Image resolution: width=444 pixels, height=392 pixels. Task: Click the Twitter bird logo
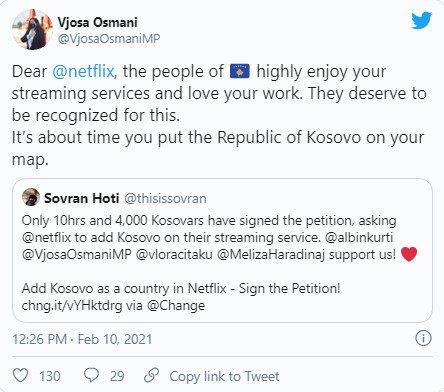421,21
